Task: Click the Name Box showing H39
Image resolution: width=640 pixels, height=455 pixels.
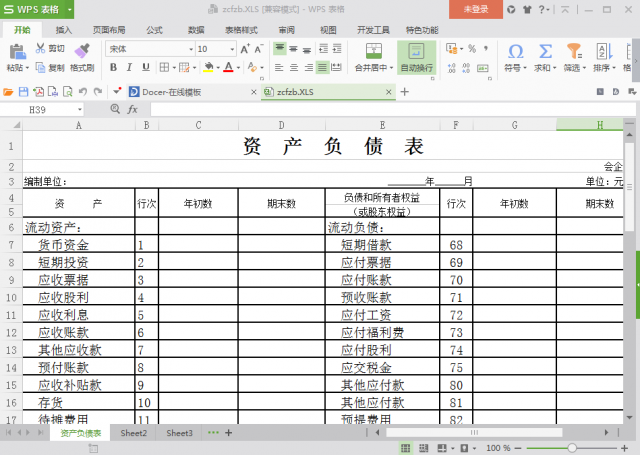Action: coord(50,109)
